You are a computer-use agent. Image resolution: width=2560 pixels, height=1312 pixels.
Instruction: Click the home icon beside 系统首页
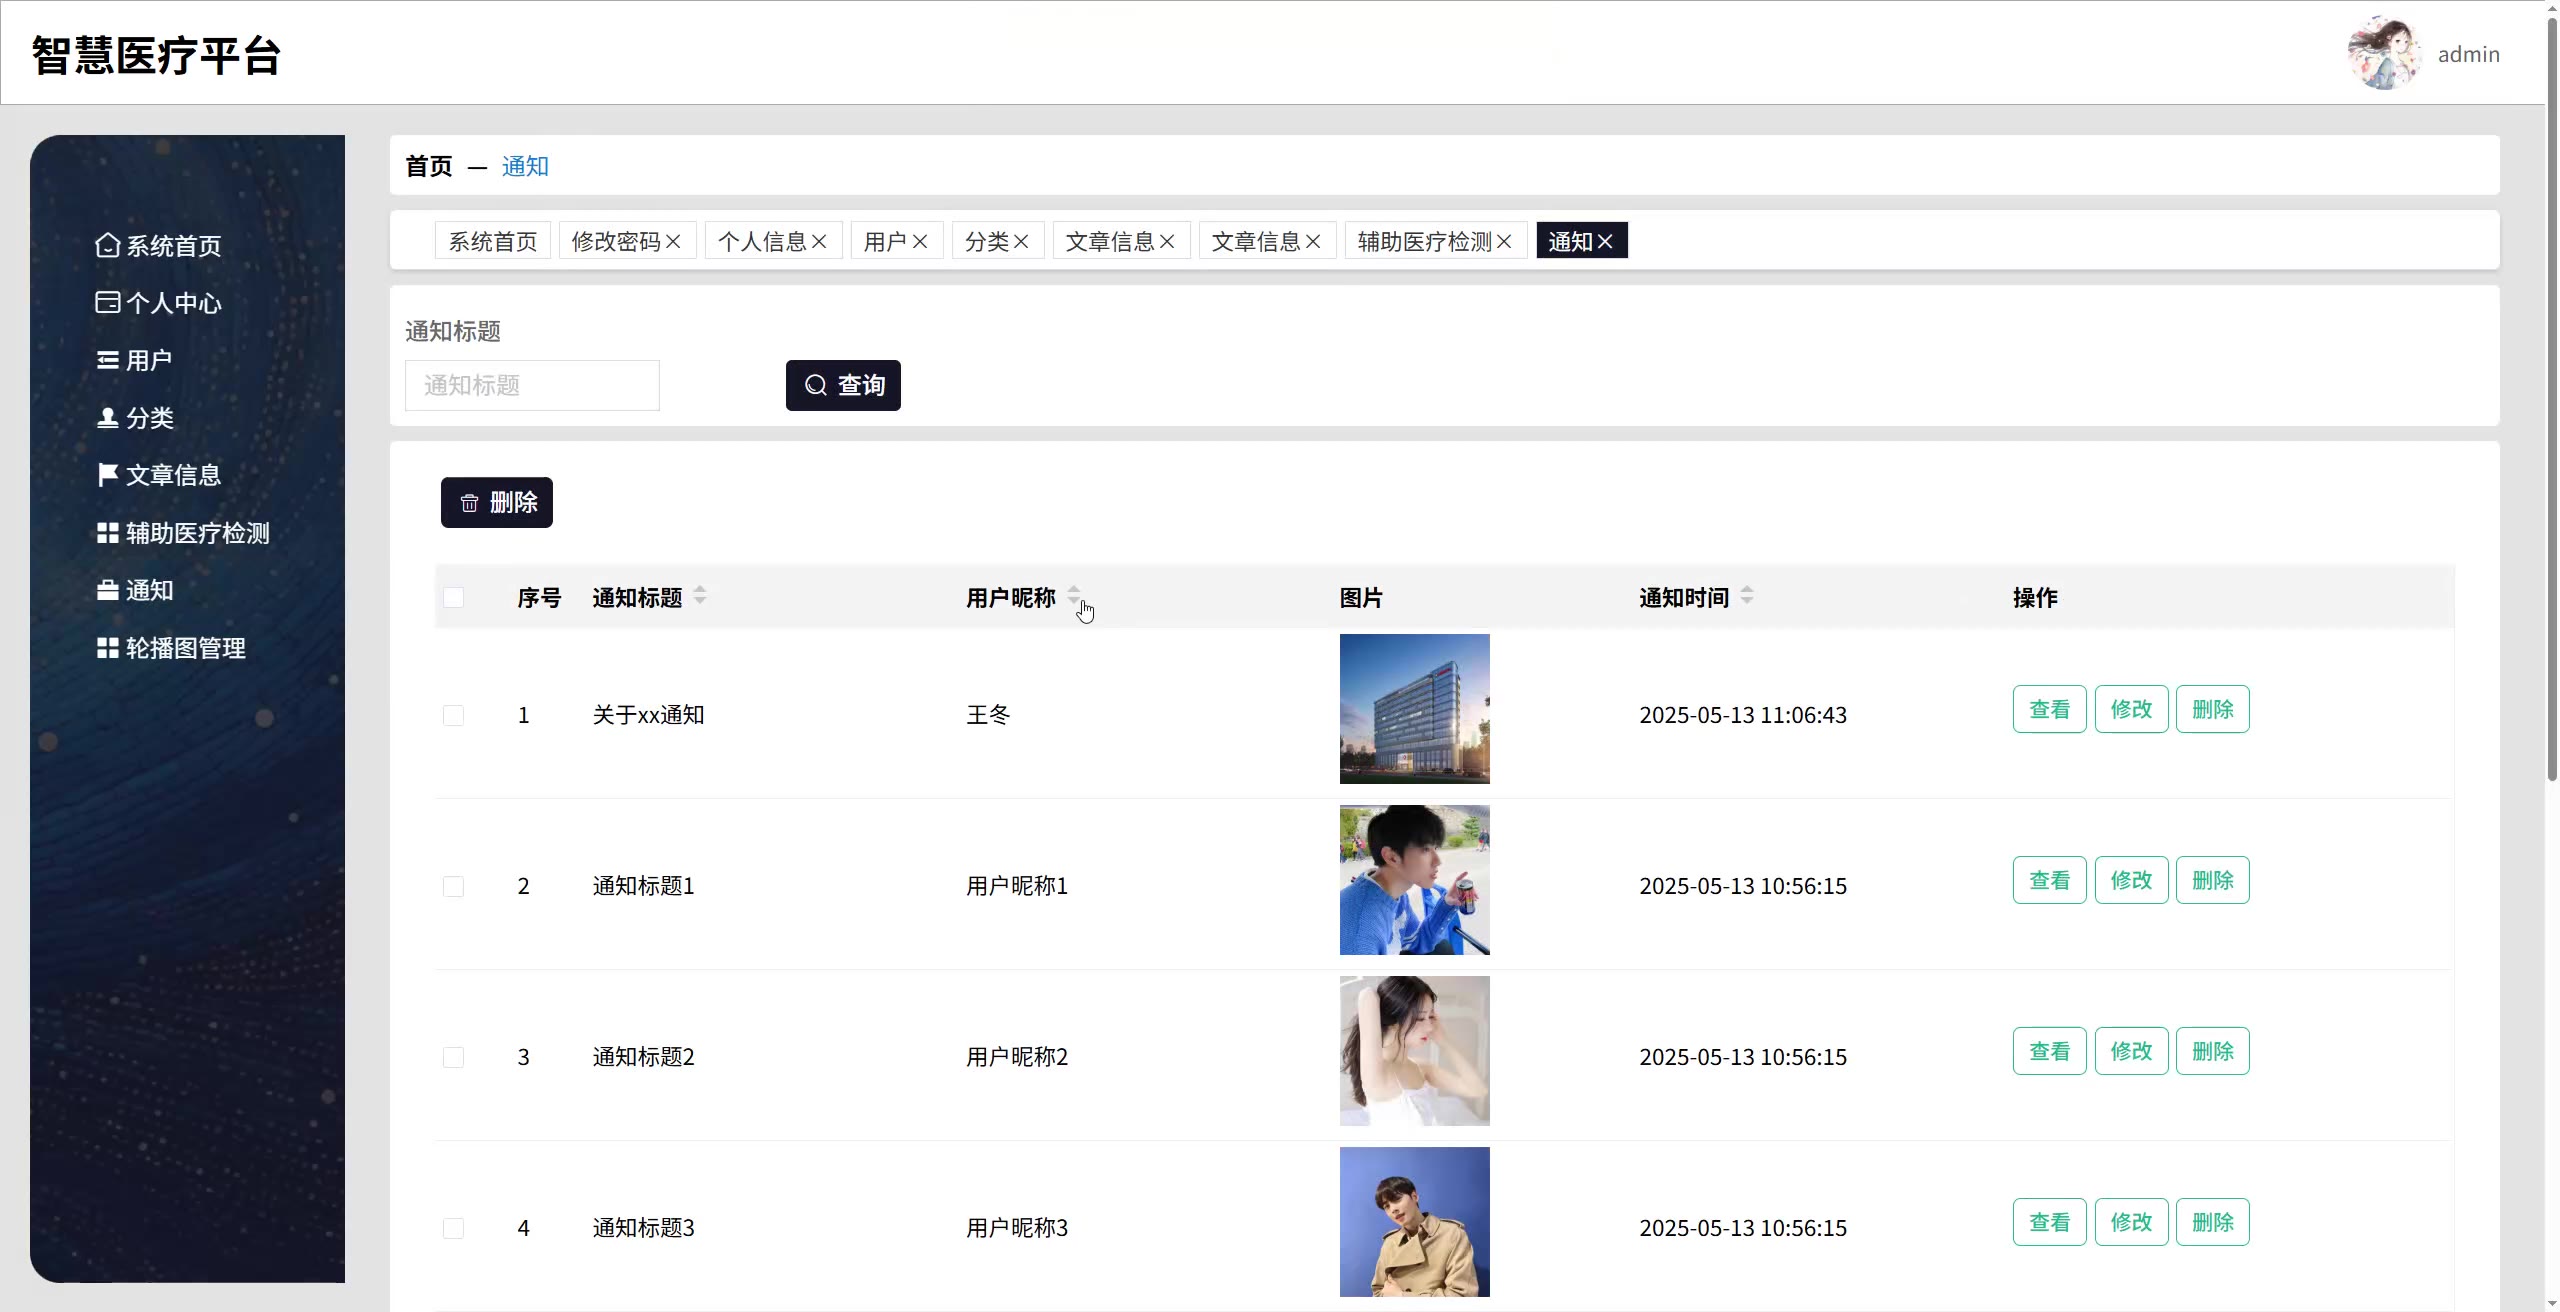[107, 245]
